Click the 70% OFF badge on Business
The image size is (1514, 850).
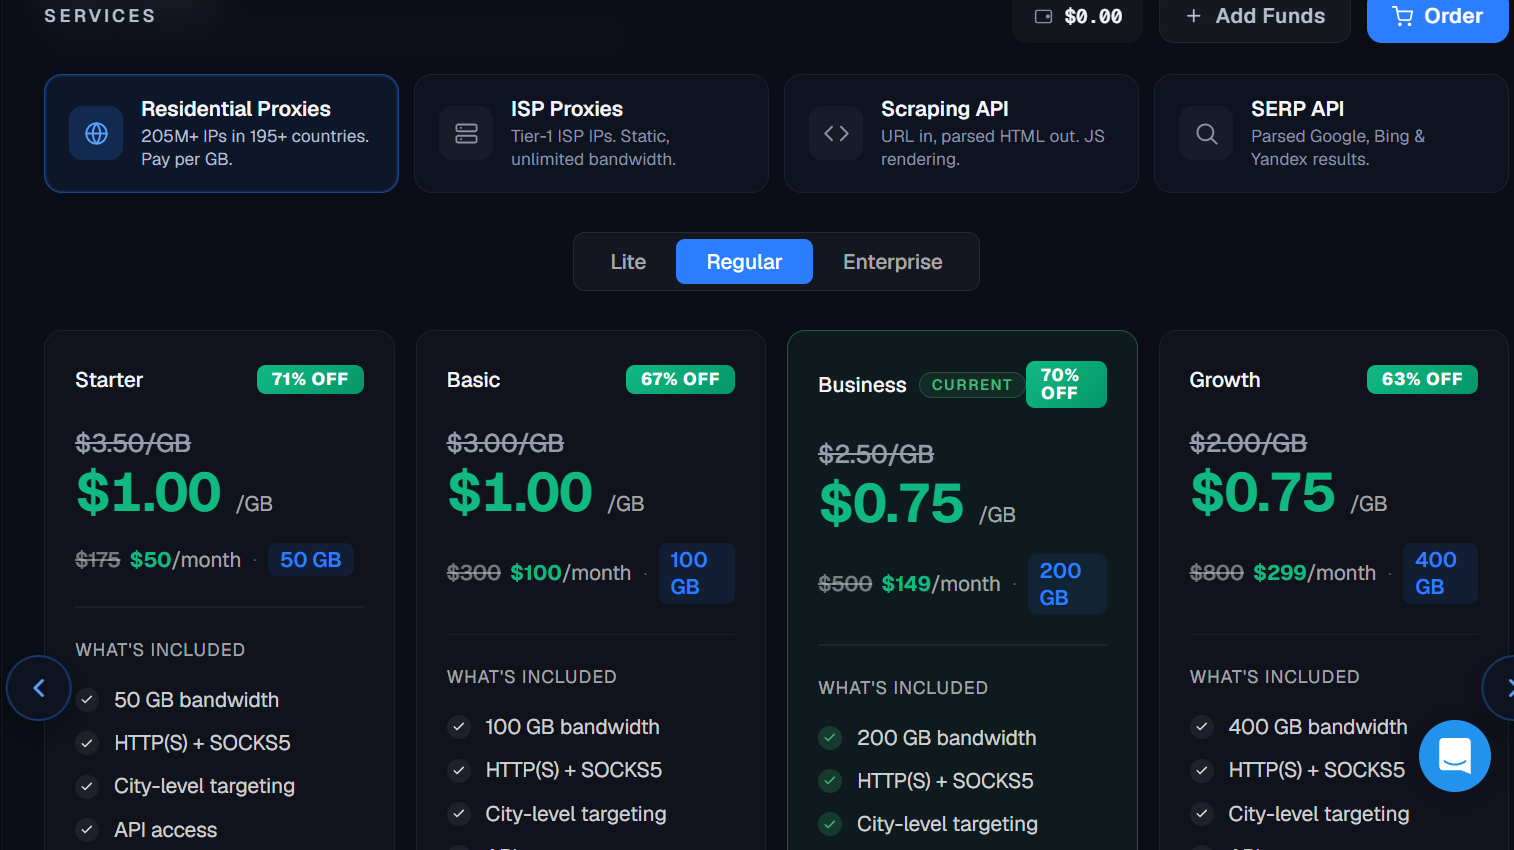point(1066,384)
